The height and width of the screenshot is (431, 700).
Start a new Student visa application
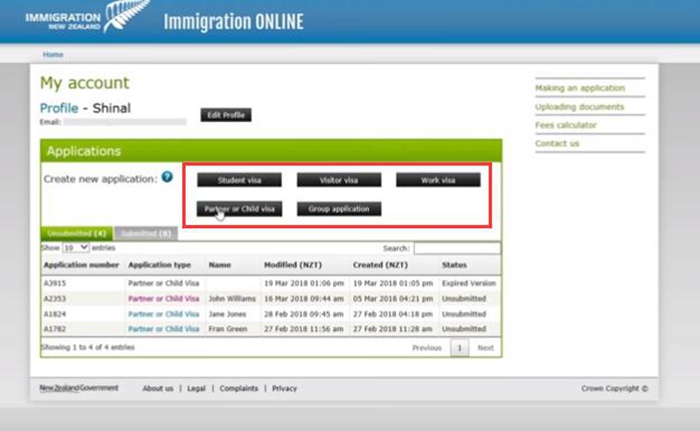(x=238, y=180)
